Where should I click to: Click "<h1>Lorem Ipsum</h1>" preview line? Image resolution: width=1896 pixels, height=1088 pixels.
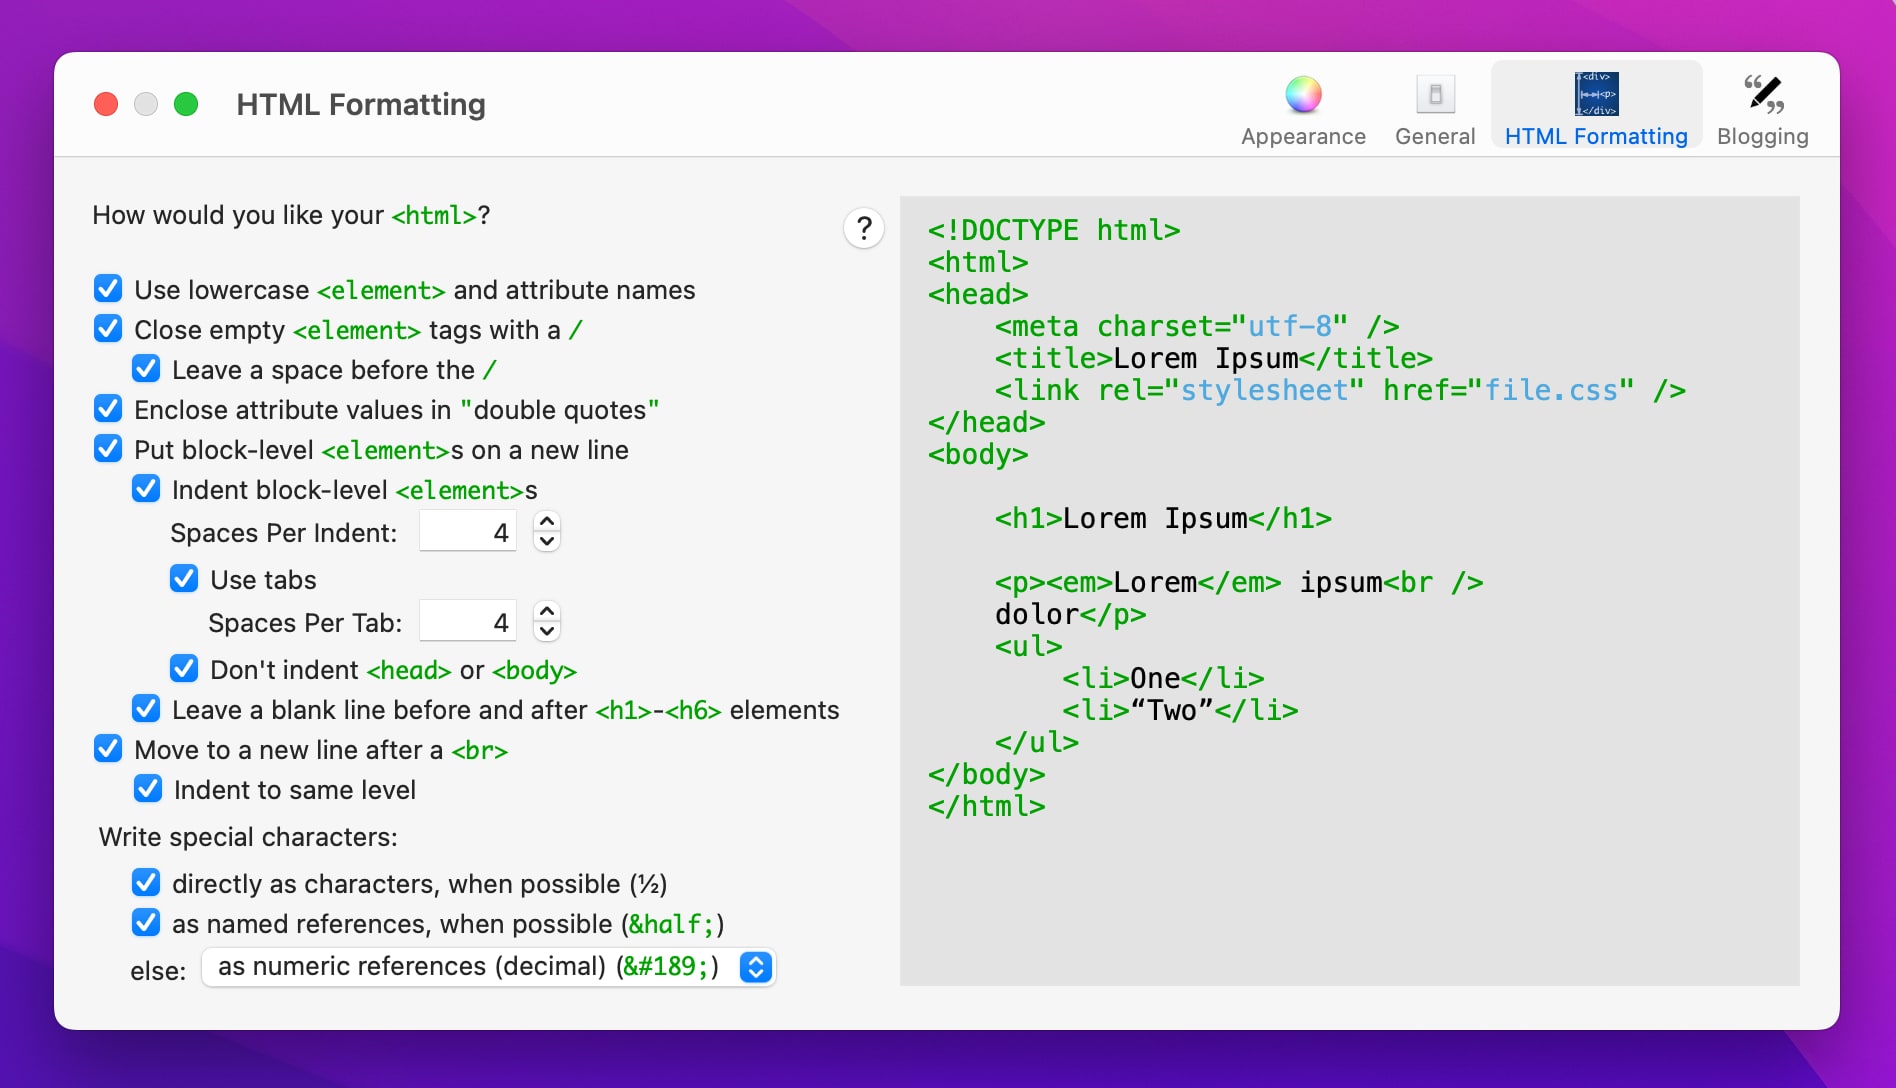(x=1163, y=518)
